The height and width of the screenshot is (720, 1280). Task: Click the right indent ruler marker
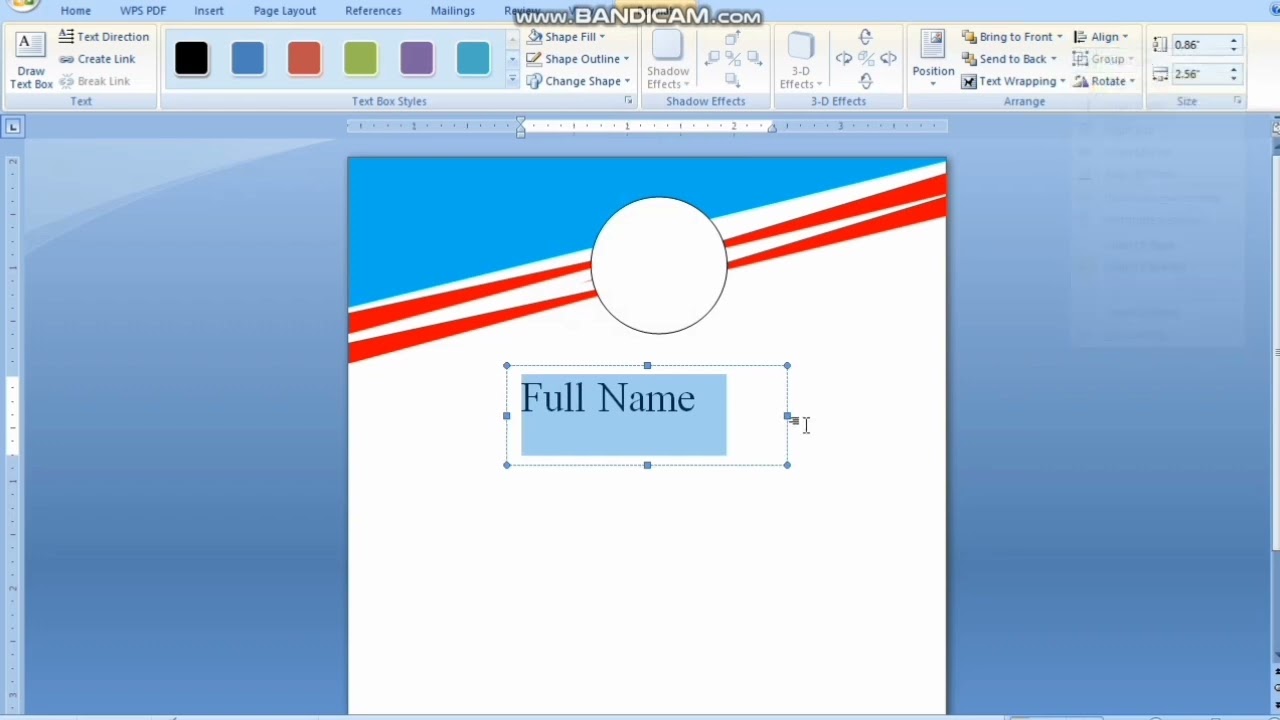(772, 129)
